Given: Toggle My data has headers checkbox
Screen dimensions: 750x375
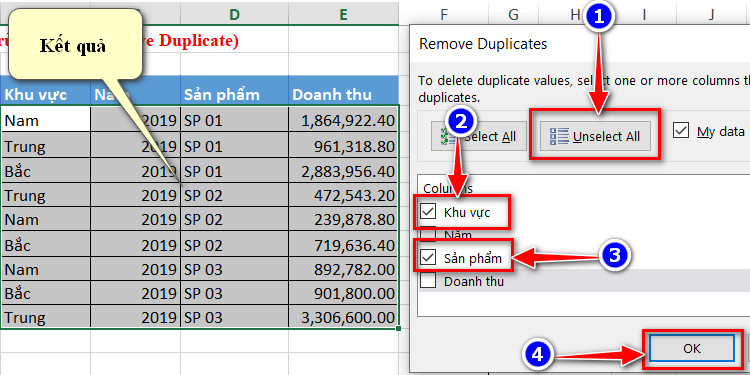Looking at the screenshot, I should click(x=681, y=131).
